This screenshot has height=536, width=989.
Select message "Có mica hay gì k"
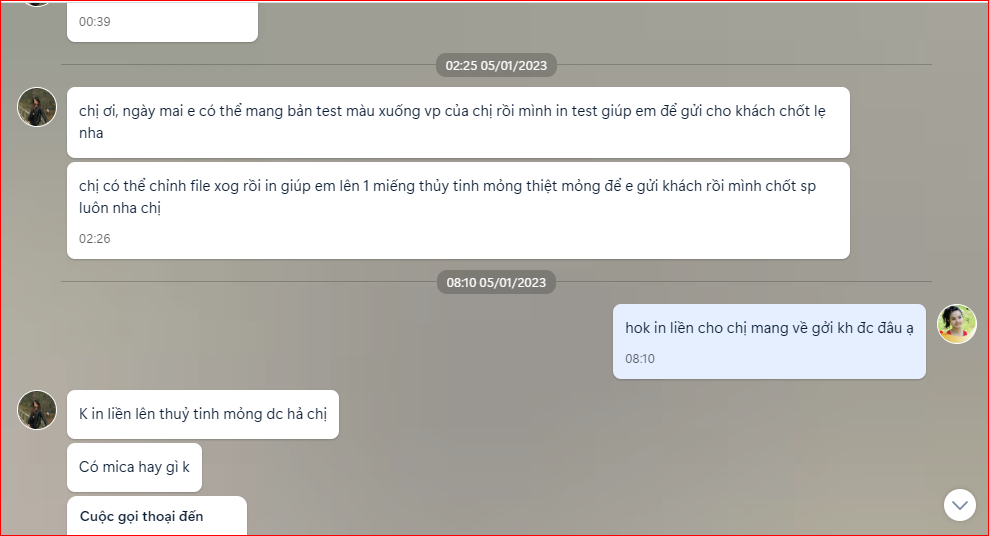click(134, 467)
